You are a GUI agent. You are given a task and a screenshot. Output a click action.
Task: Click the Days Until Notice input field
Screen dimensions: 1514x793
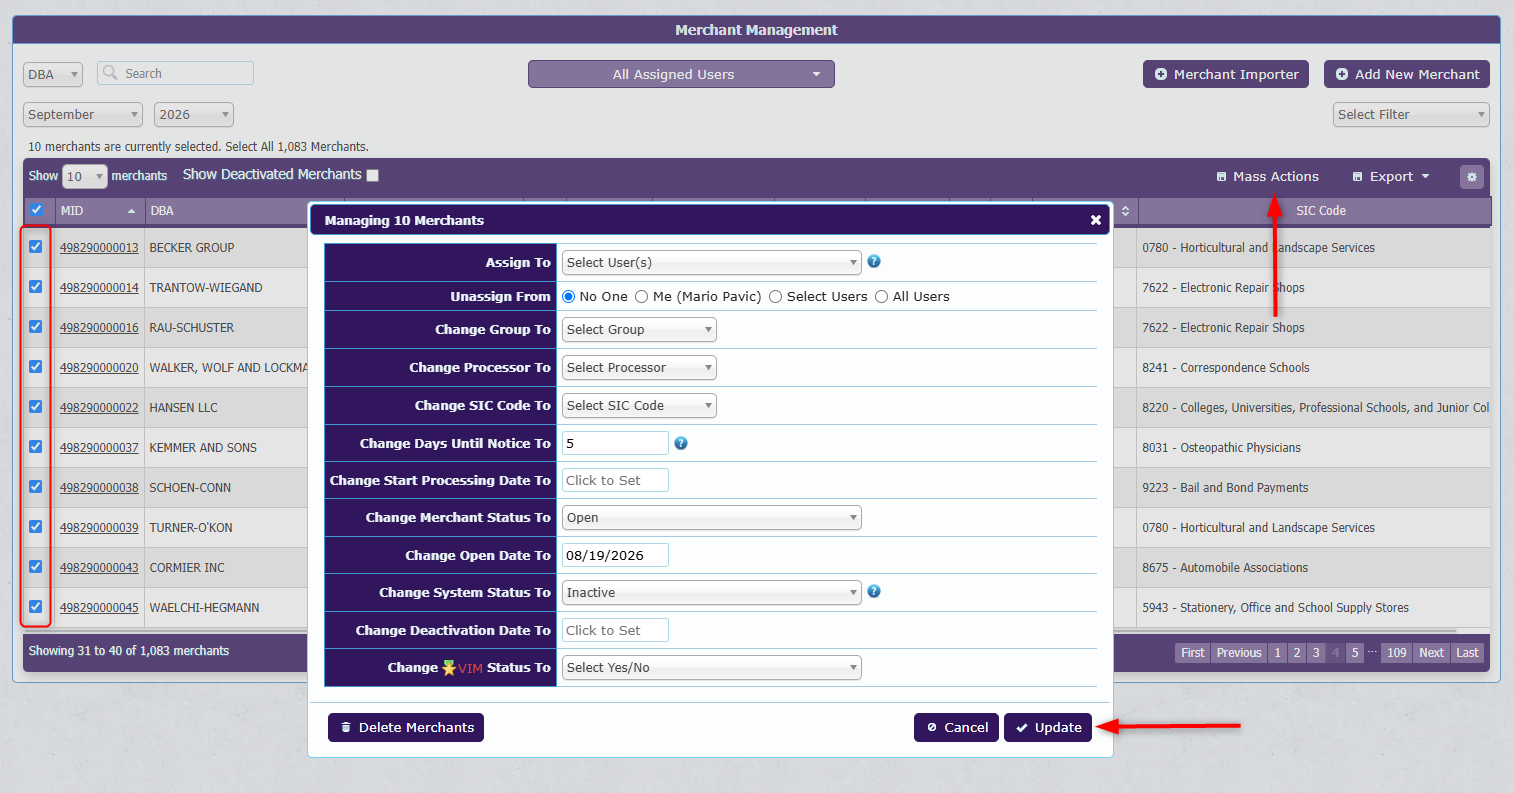tap(615, 443)
